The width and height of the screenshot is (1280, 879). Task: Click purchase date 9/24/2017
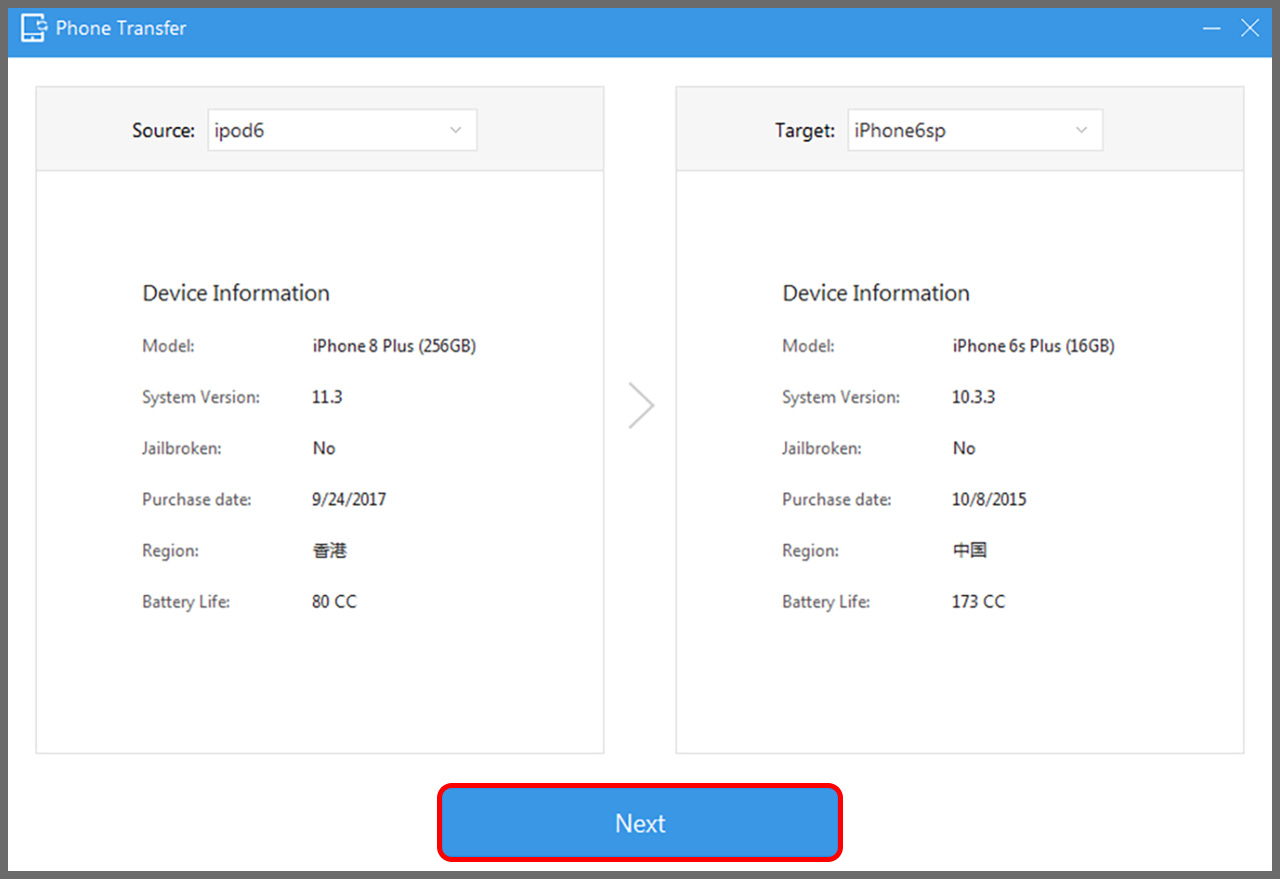coord(349,499)
